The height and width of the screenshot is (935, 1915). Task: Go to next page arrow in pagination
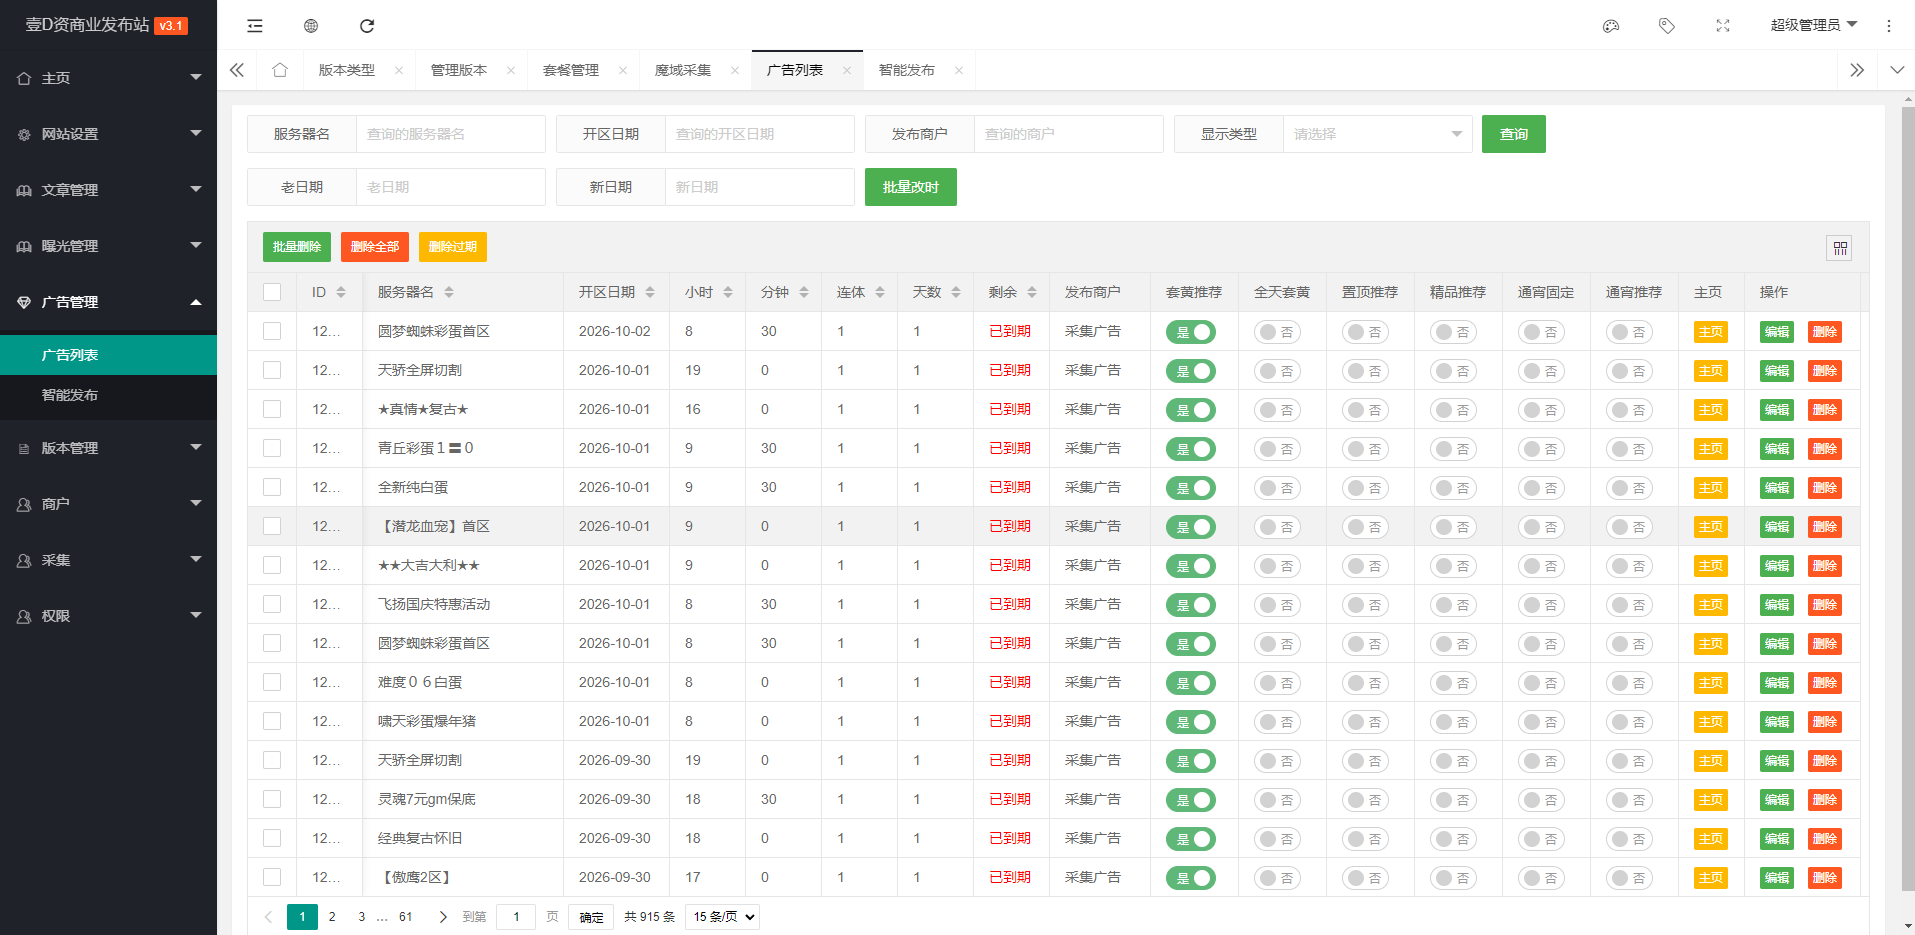tap(443, 917)
